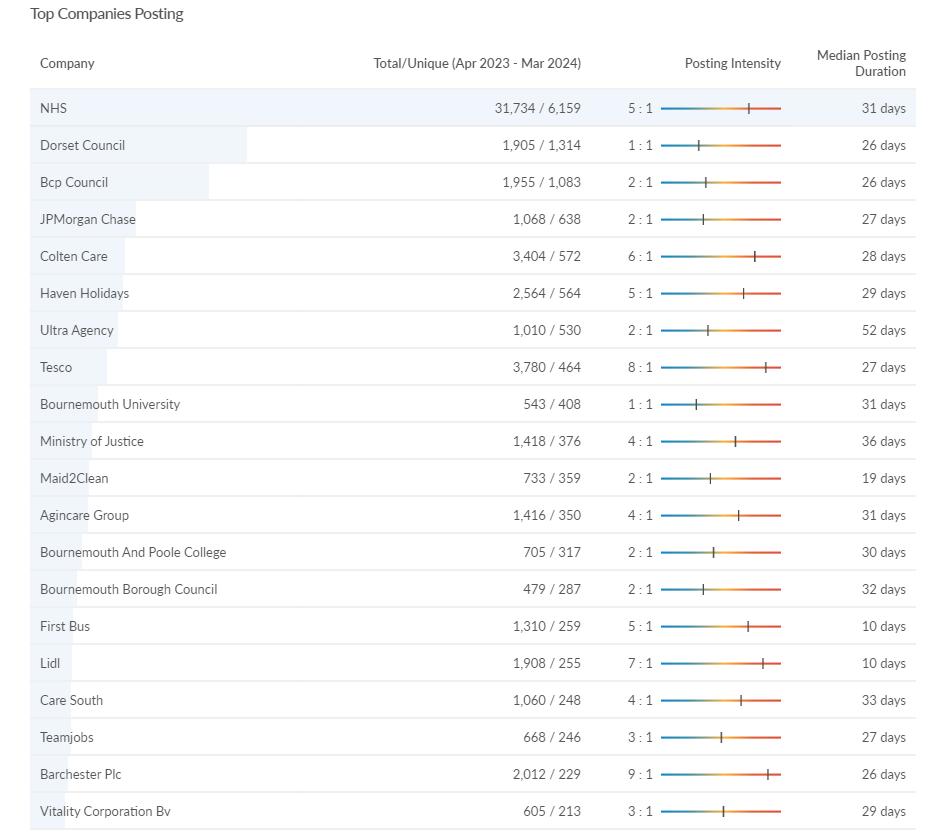
Task: Click the 1,068 / 638 total value
Action: point(547,220)
